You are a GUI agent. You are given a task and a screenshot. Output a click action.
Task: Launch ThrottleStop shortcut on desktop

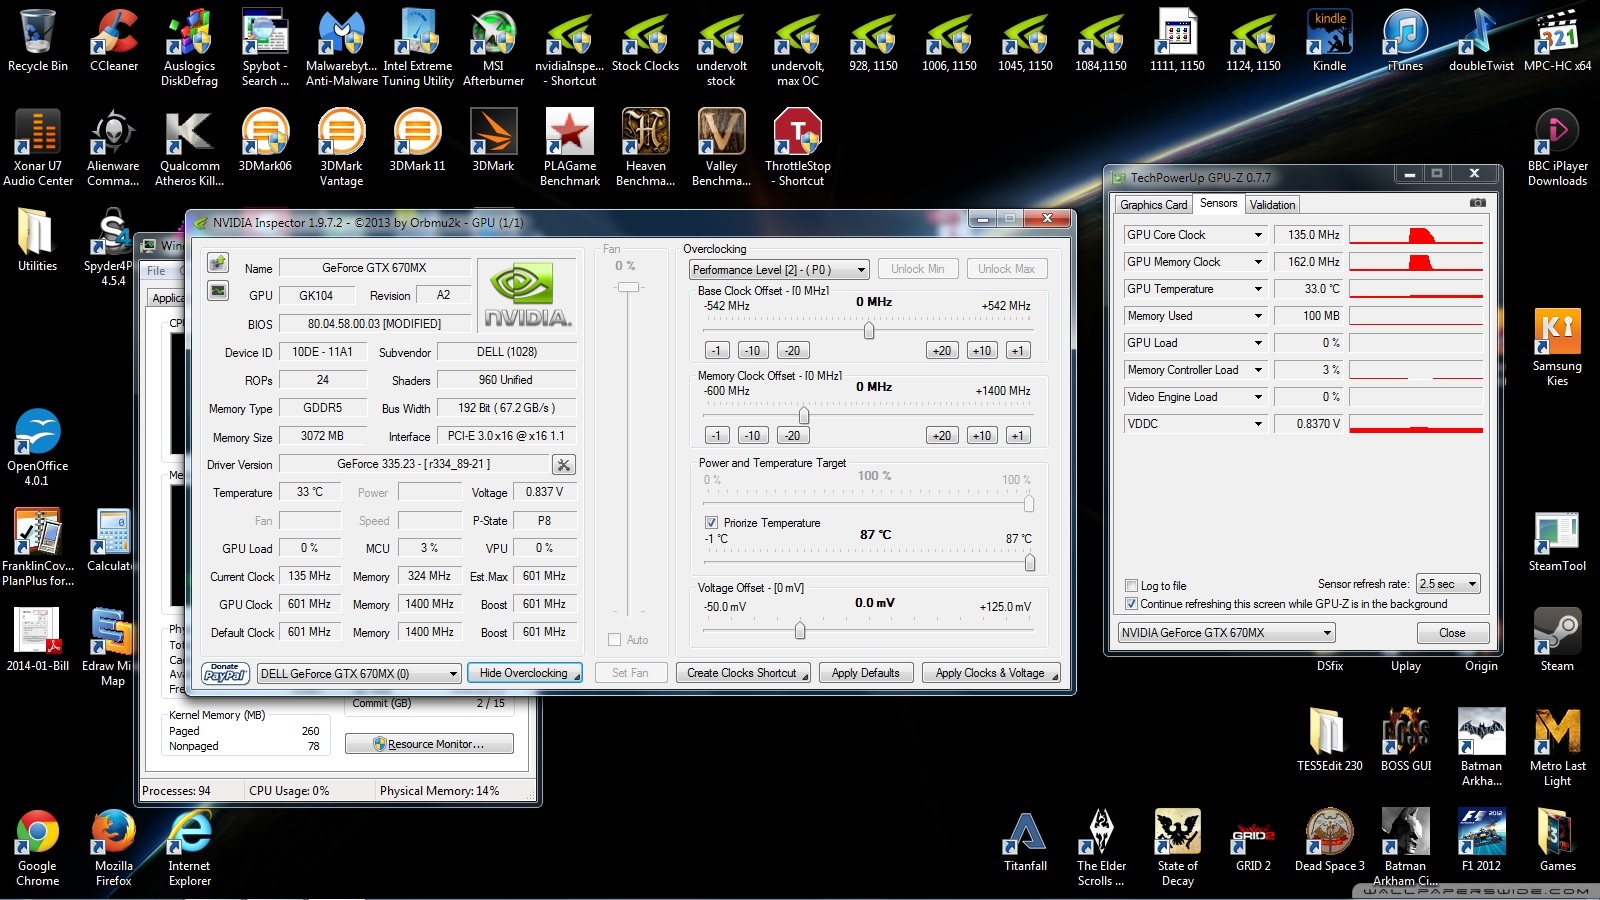pos(798,148)
